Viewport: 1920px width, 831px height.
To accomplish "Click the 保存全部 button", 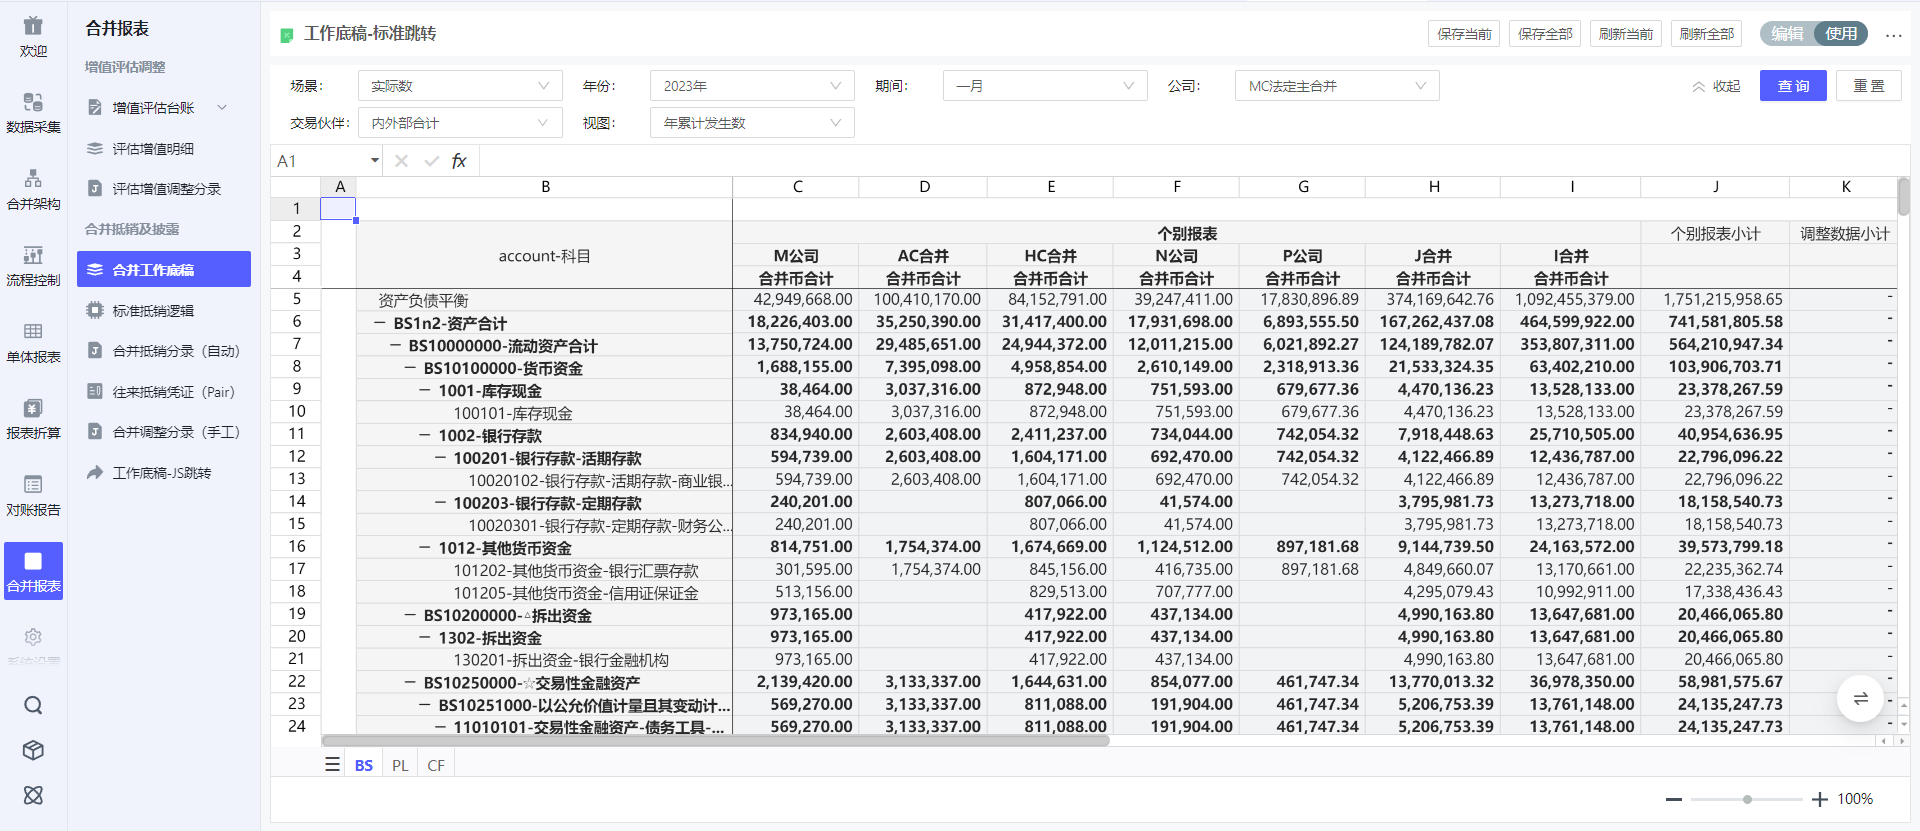I will click(x=1545, y=34).
